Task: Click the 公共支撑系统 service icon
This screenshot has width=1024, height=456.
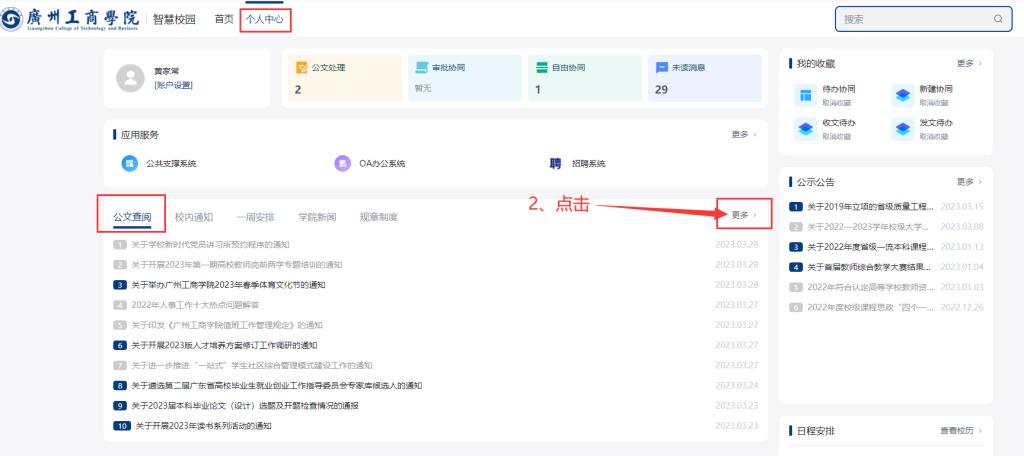Action: click(130, 164)
